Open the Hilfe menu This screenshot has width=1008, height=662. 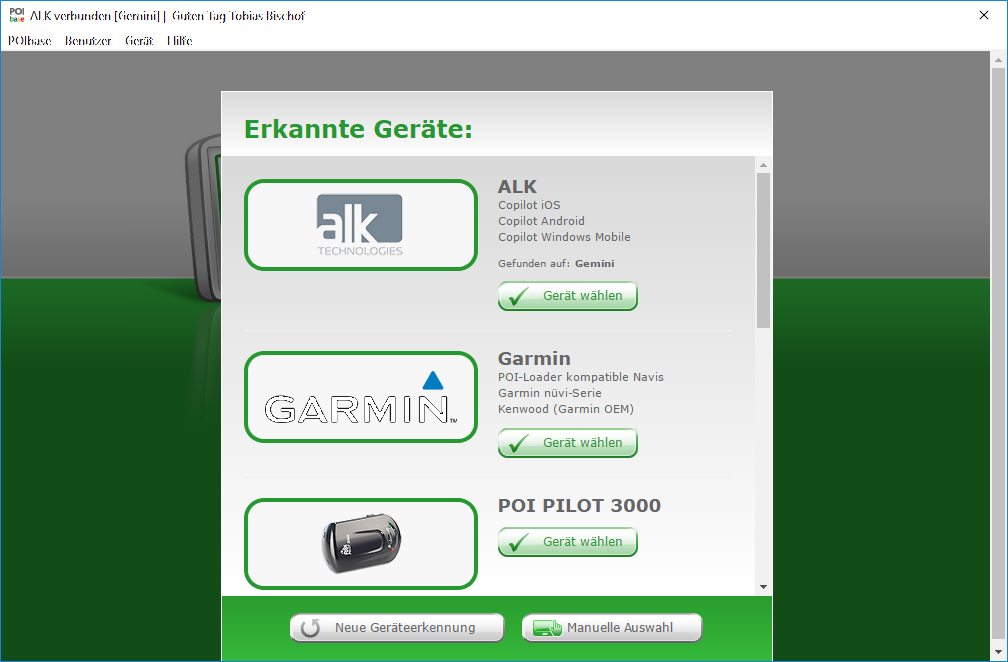pyautogui.click(x=179, y=41)
